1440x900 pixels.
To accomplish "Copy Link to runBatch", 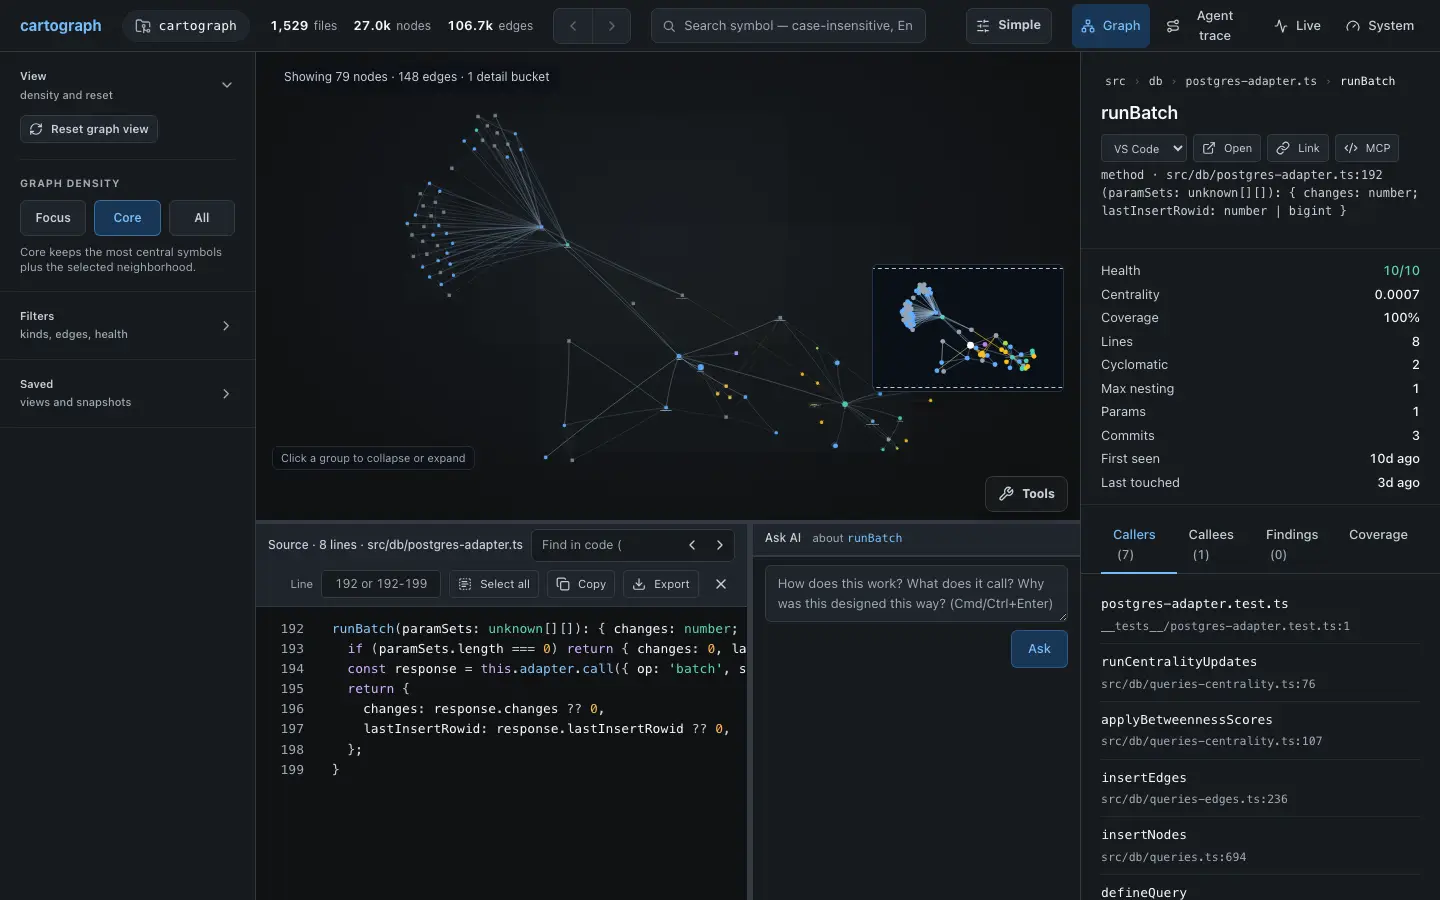I will 1298,148.
